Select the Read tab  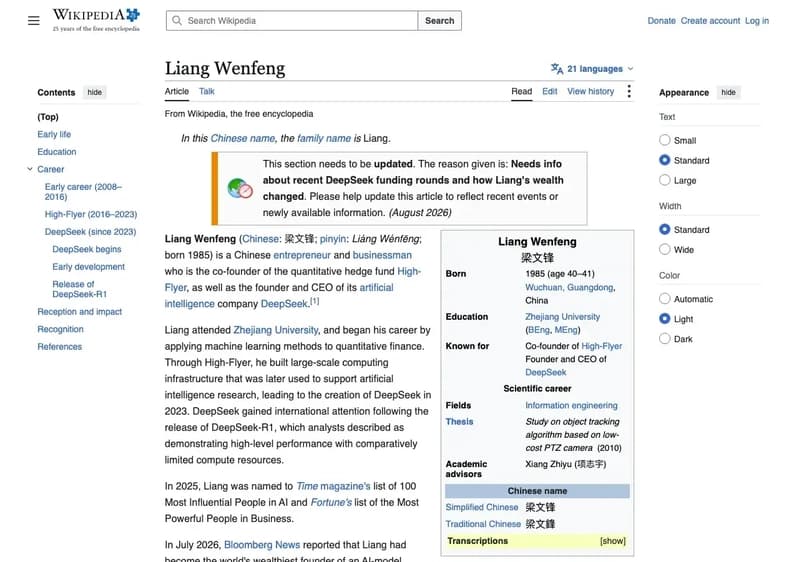click(x=521, y=91)
